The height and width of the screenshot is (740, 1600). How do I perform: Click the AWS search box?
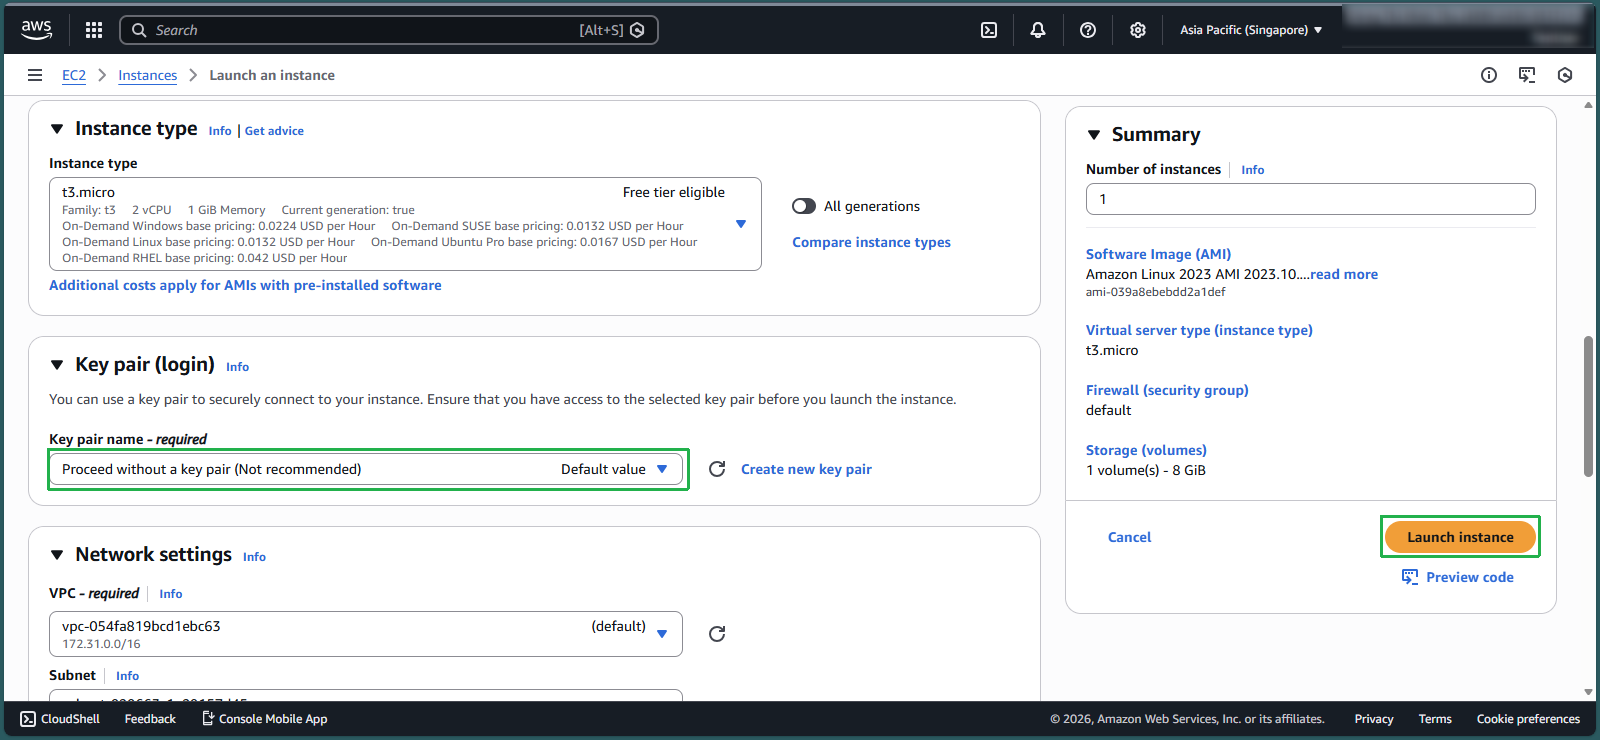(388, 30)
